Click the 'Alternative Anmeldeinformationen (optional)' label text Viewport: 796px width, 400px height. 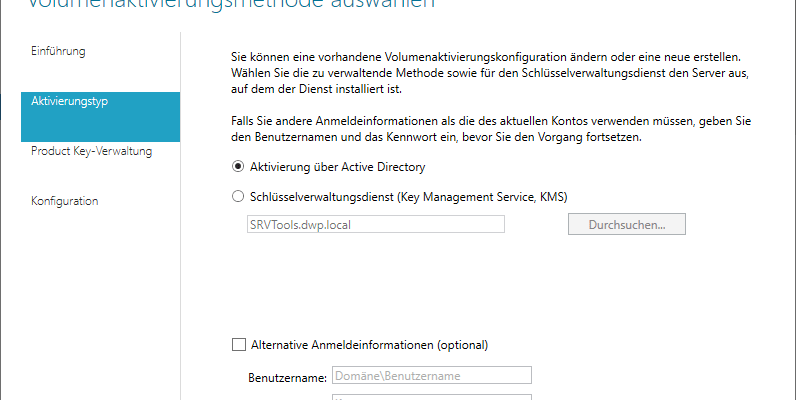[x=369, y=345]
